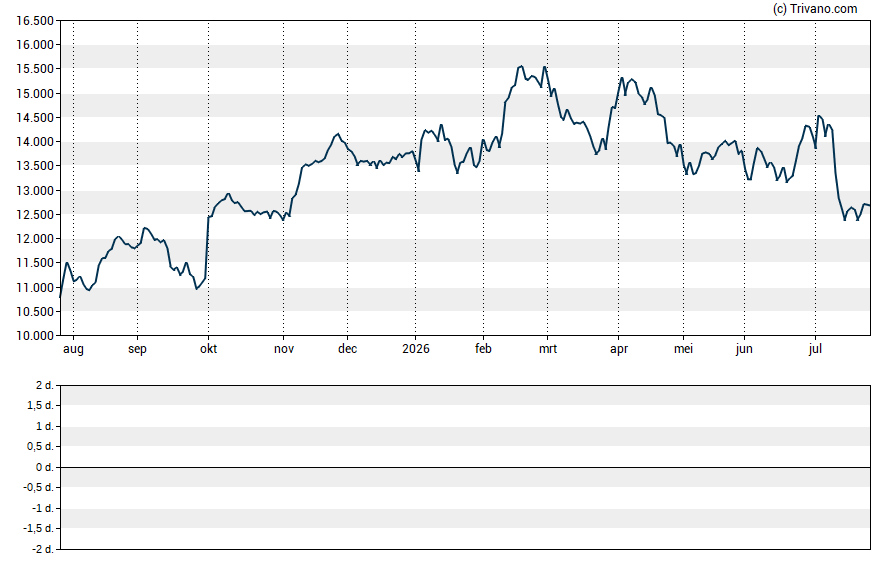Click the 16.500 price axis label

[35, 21]
